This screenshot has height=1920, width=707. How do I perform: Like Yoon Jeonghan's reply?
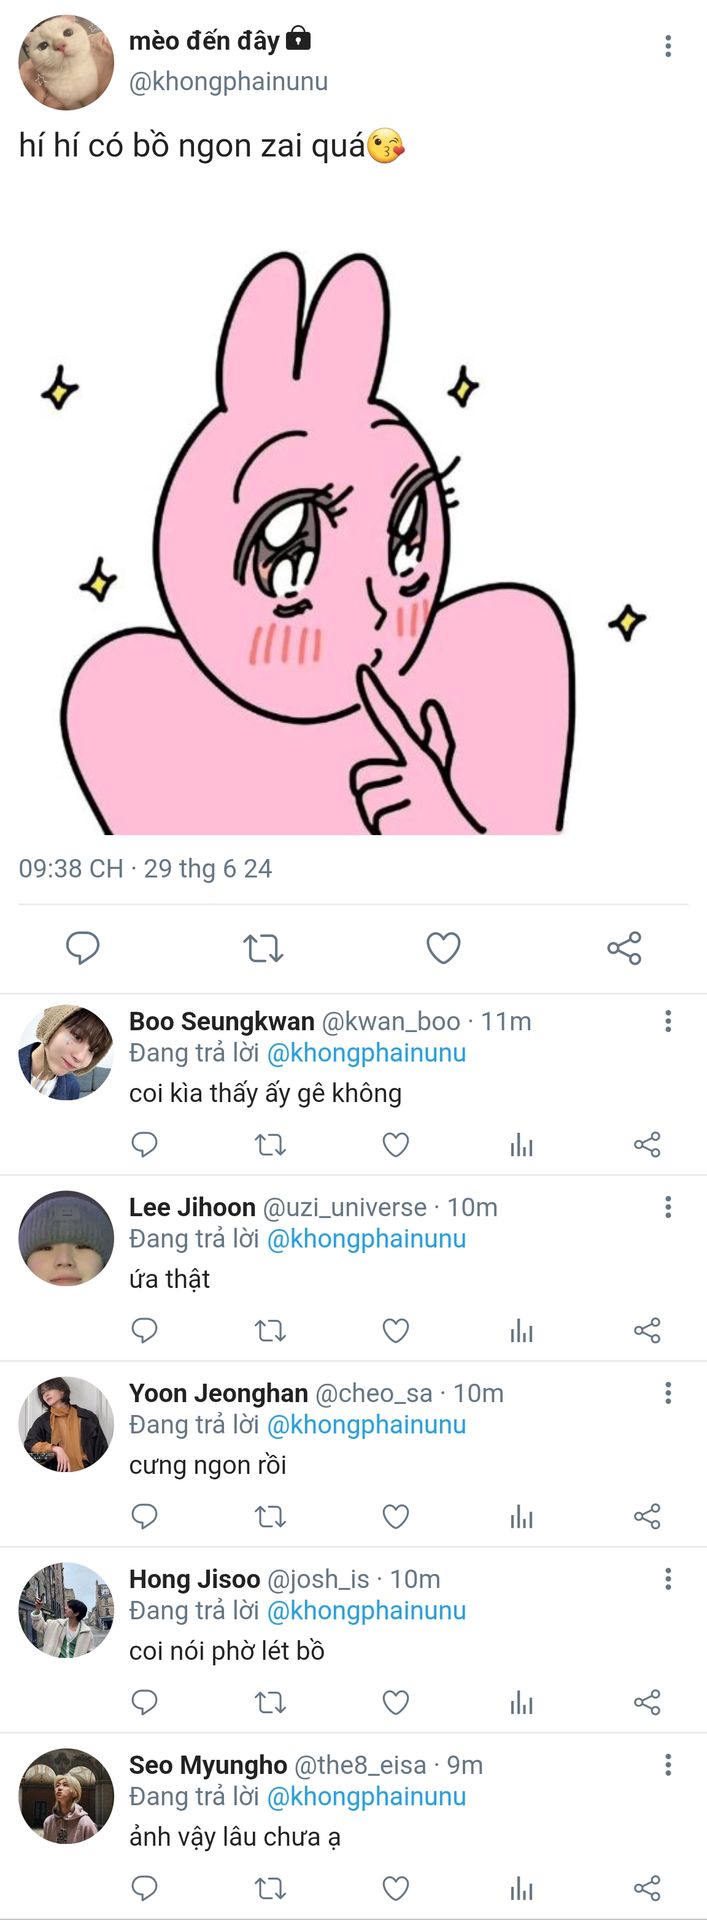tap(396, 1516)
